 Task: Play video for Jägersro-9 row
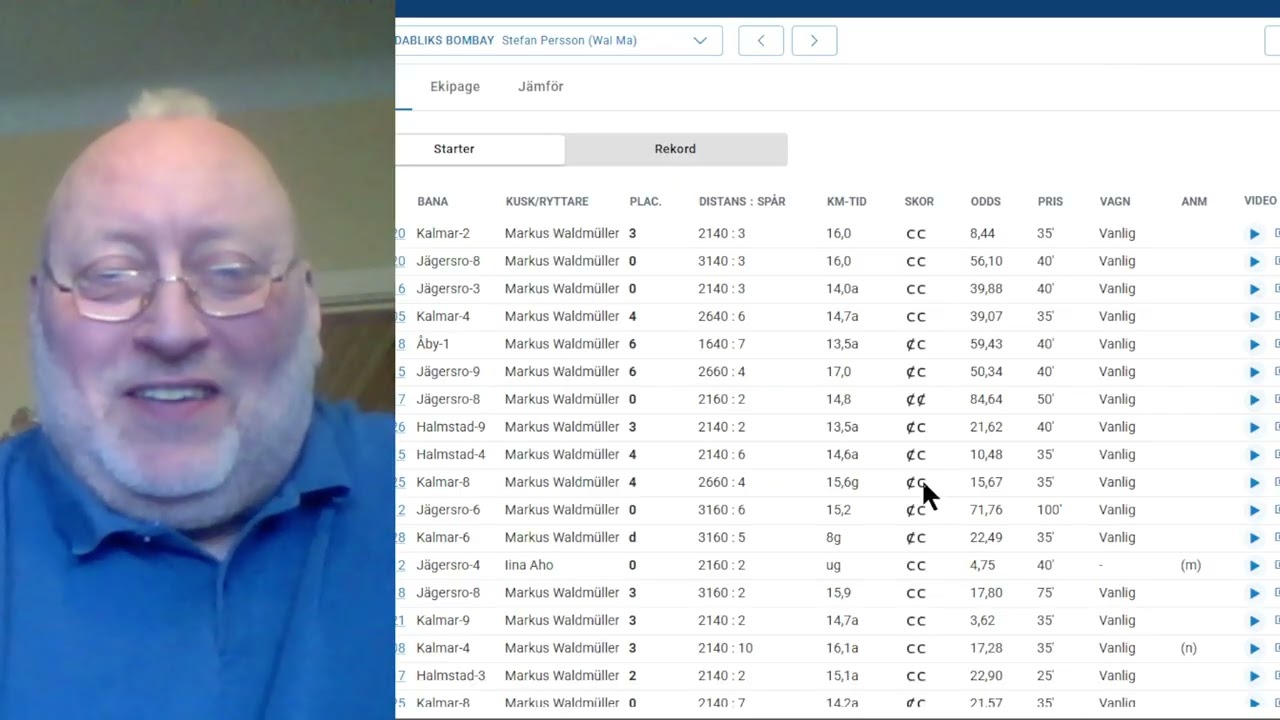click(1254, 372)
